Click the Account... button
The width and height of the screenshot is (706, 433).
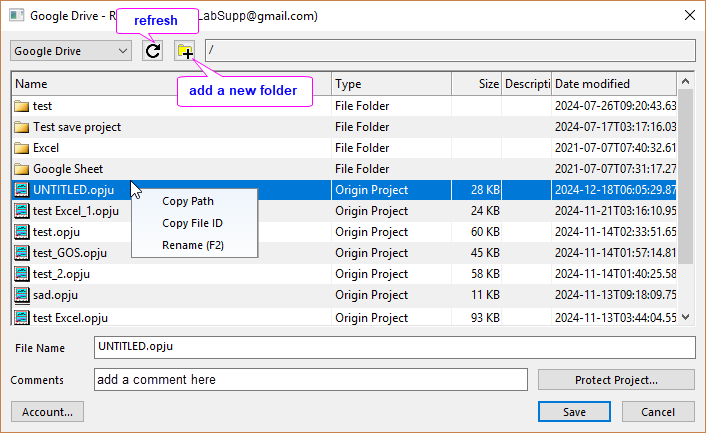pos(47,412)
